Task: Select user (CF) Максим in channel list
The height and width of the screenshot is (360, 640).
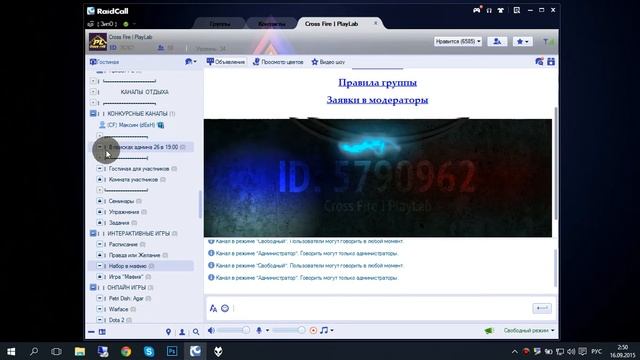Action: (x=131, y=125)
